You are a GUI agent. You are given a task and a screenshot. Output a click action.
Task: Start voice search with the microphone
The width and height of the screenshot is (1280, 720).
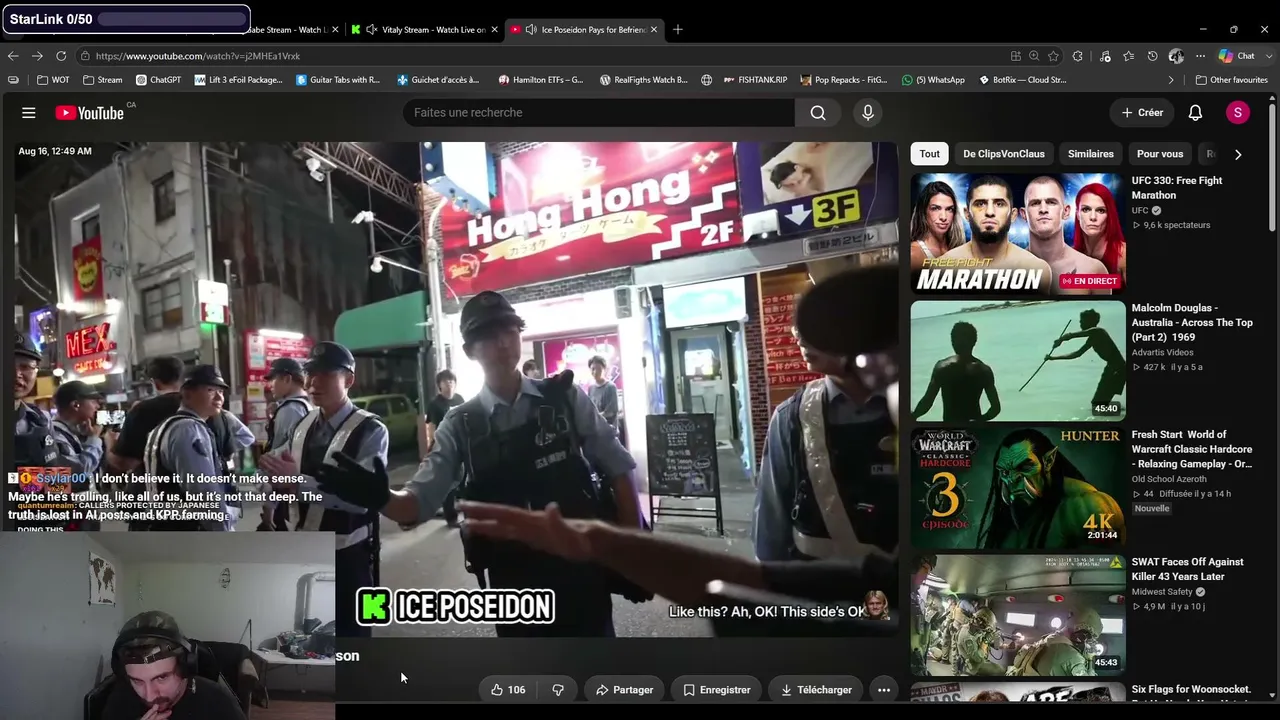pos(868,113)
